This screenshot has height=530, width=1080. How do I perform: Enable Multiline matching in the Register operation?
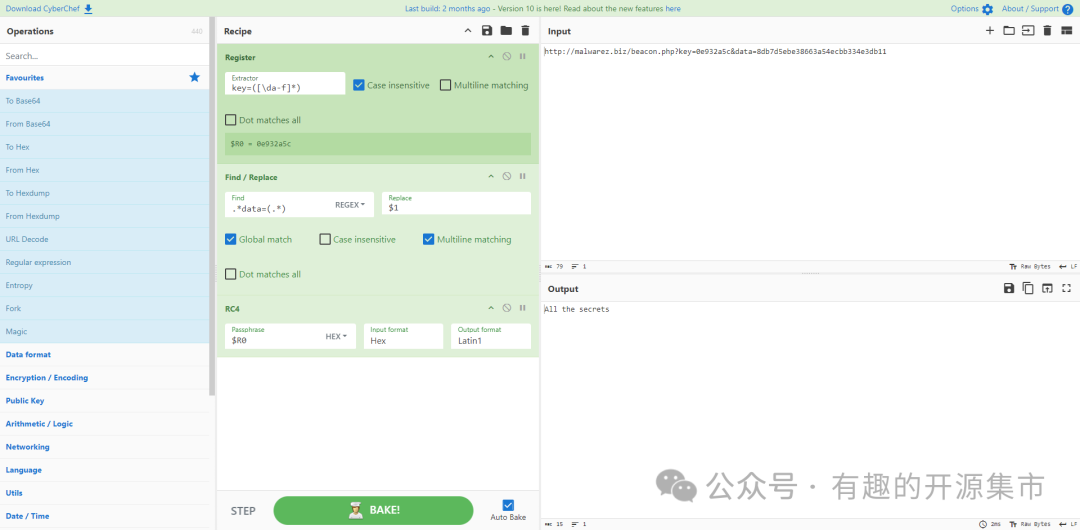(x=446, y=86)
